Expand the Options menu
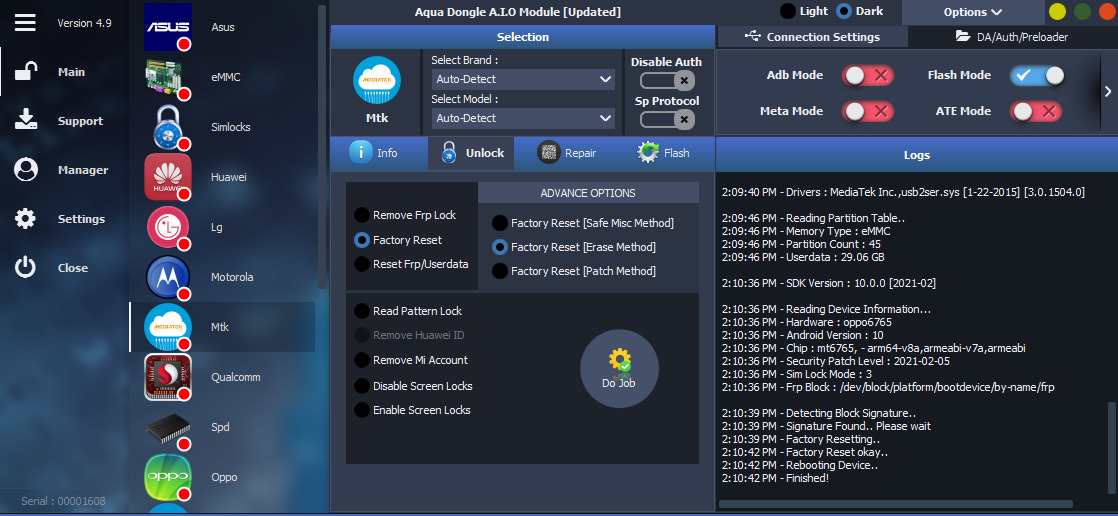The width and height of the screenshot is (1118, 516). (972, 12)
